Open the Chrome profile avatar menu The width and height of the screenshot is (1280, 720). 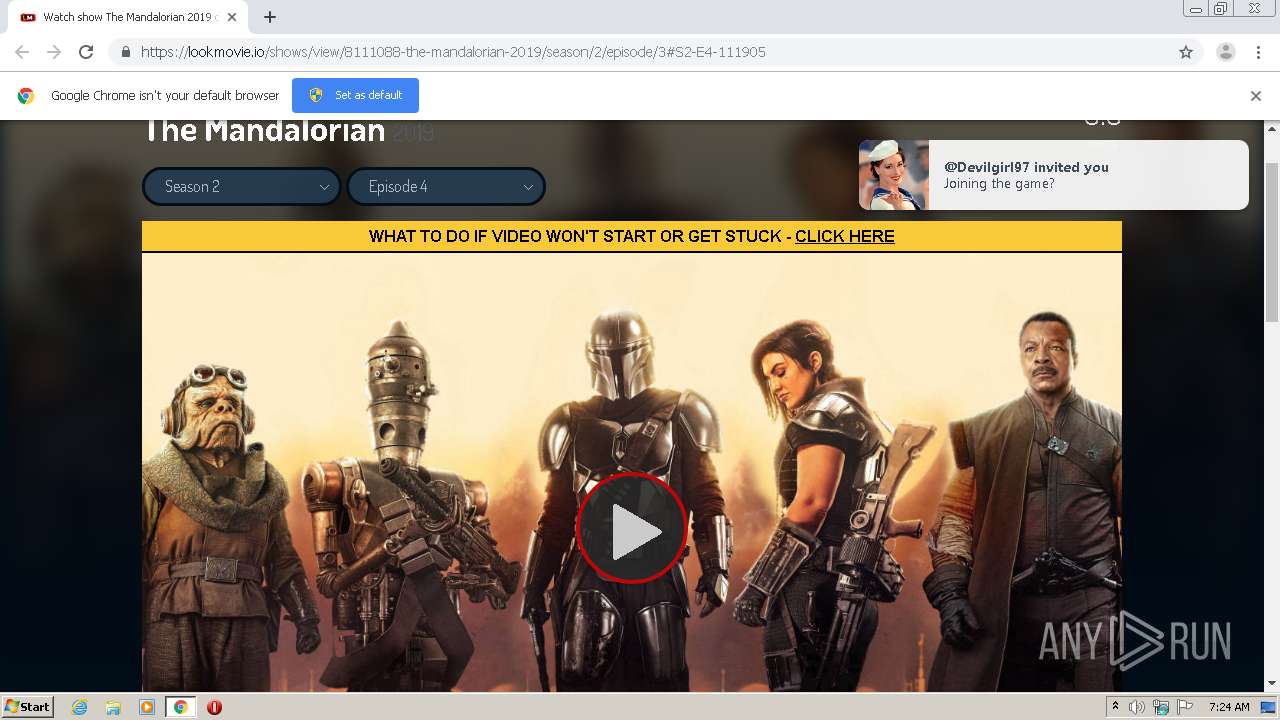tap(1225, 52)
